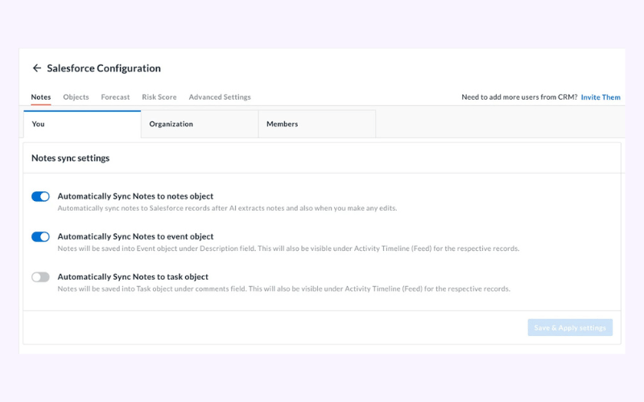Screen dimensions: 644x402
Task: Turn off sync notes to event object
Action: [41, 237]
